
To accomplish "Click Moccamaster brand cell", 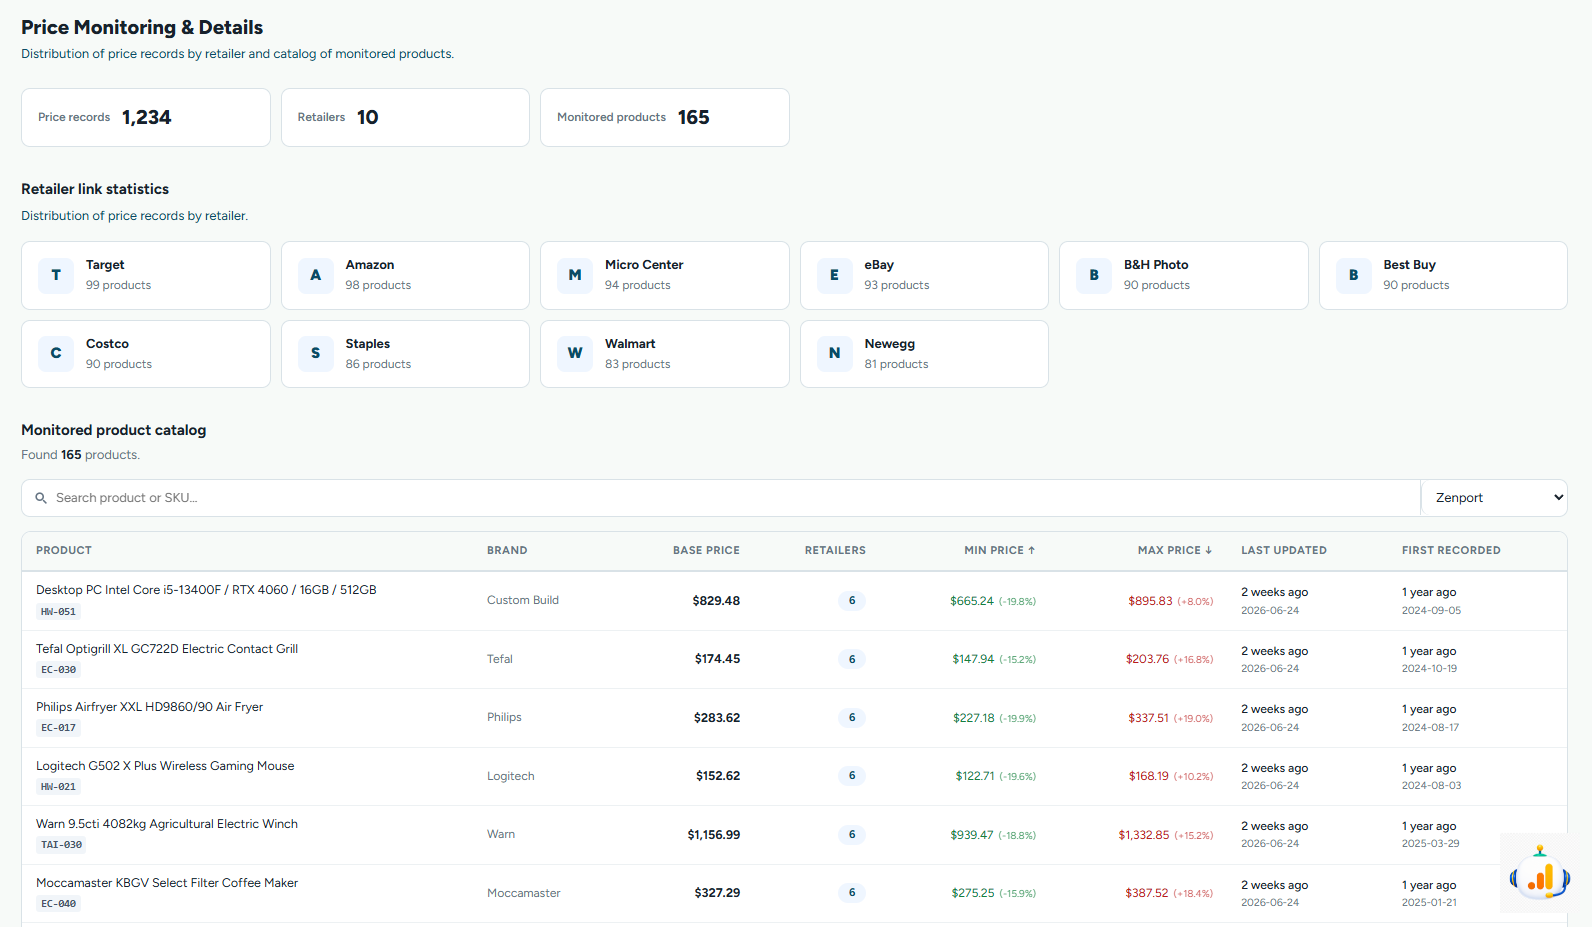I will [524, 893].
